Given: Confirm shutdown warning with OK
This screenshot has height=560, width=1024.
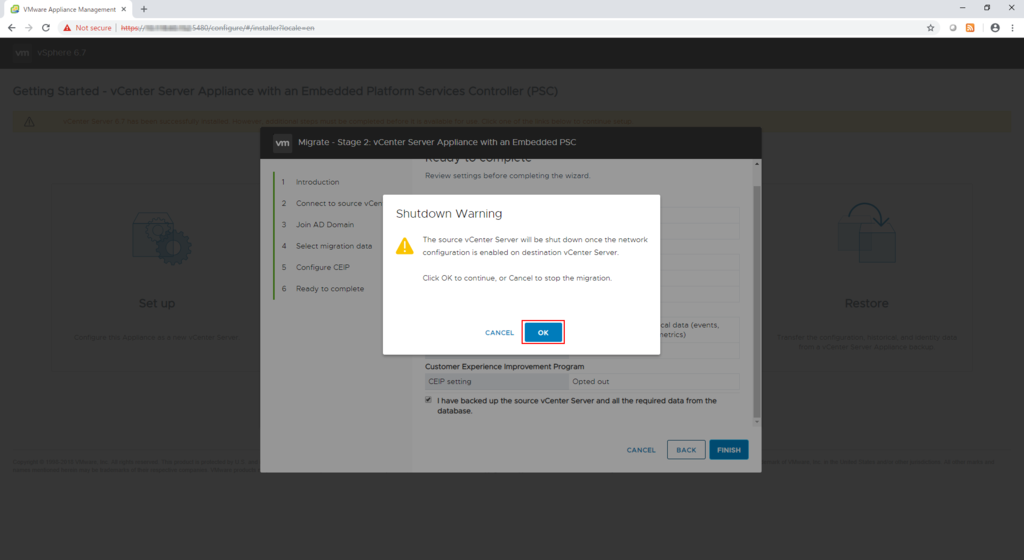Looking at the screenshot, I should (543, 332).
